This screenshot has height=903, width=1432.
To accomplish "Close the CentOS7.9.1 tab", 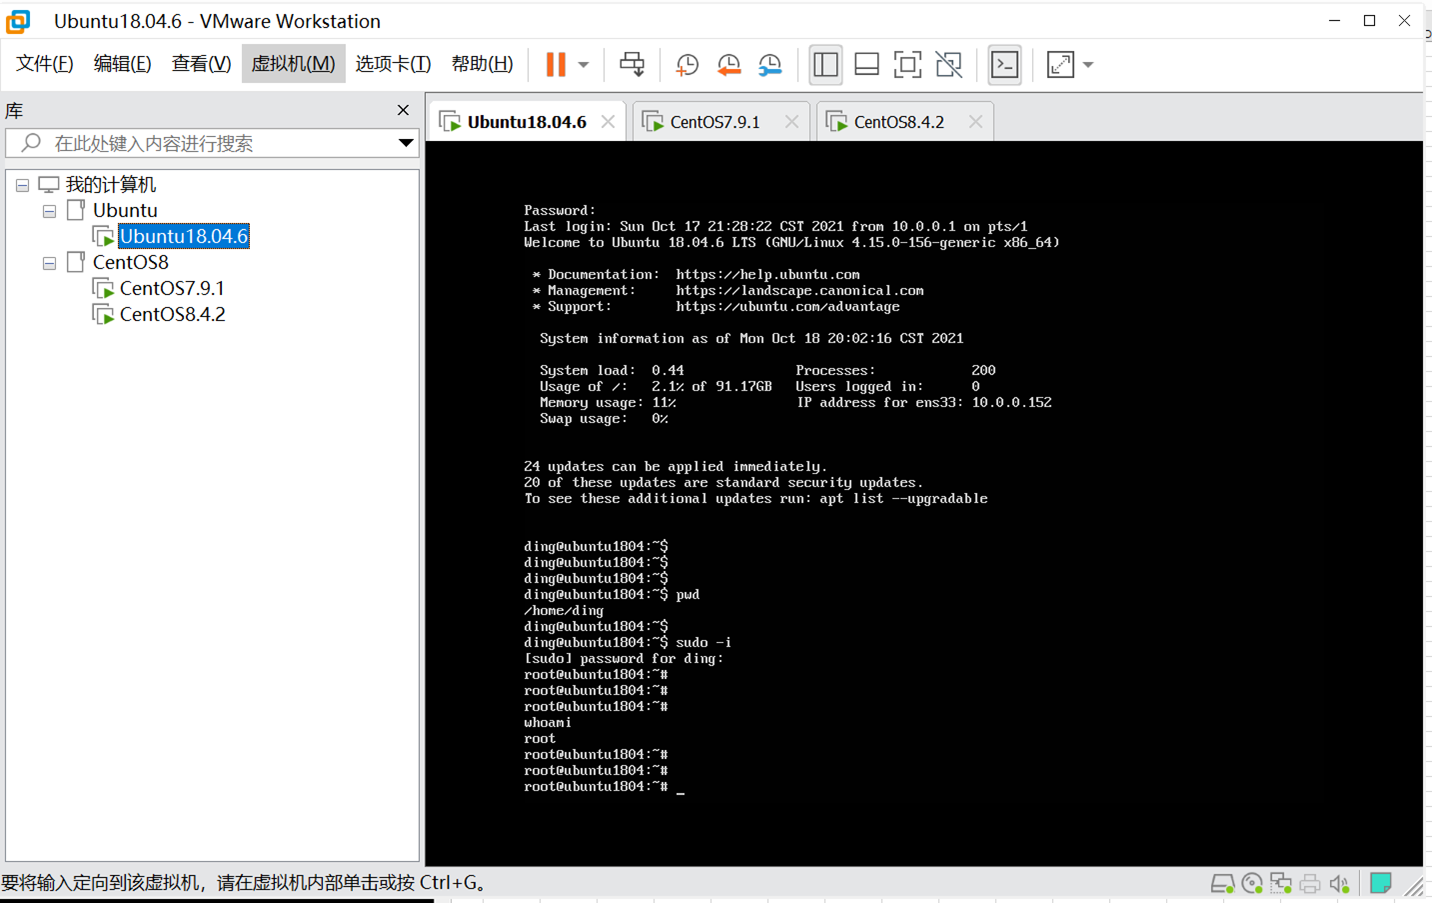I will pyautogui.click(x=792, y=122).
